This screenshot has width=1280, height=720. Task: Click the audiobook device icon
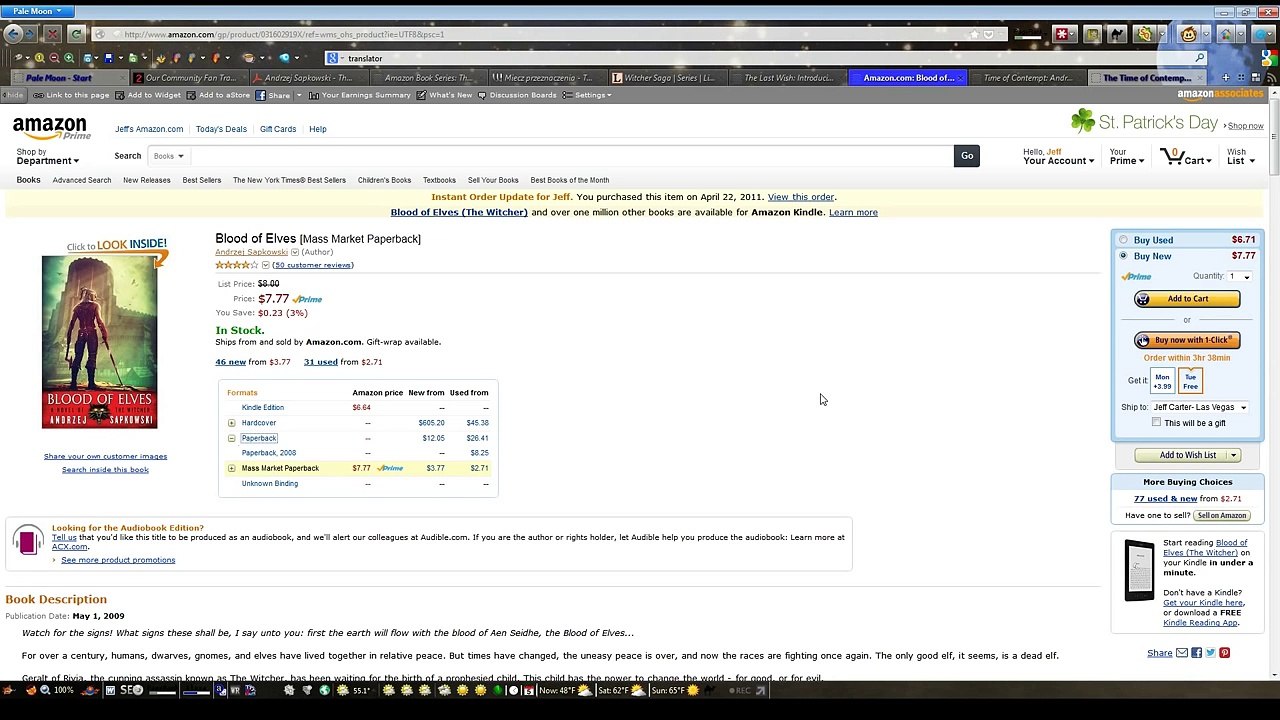pos(28,541)
